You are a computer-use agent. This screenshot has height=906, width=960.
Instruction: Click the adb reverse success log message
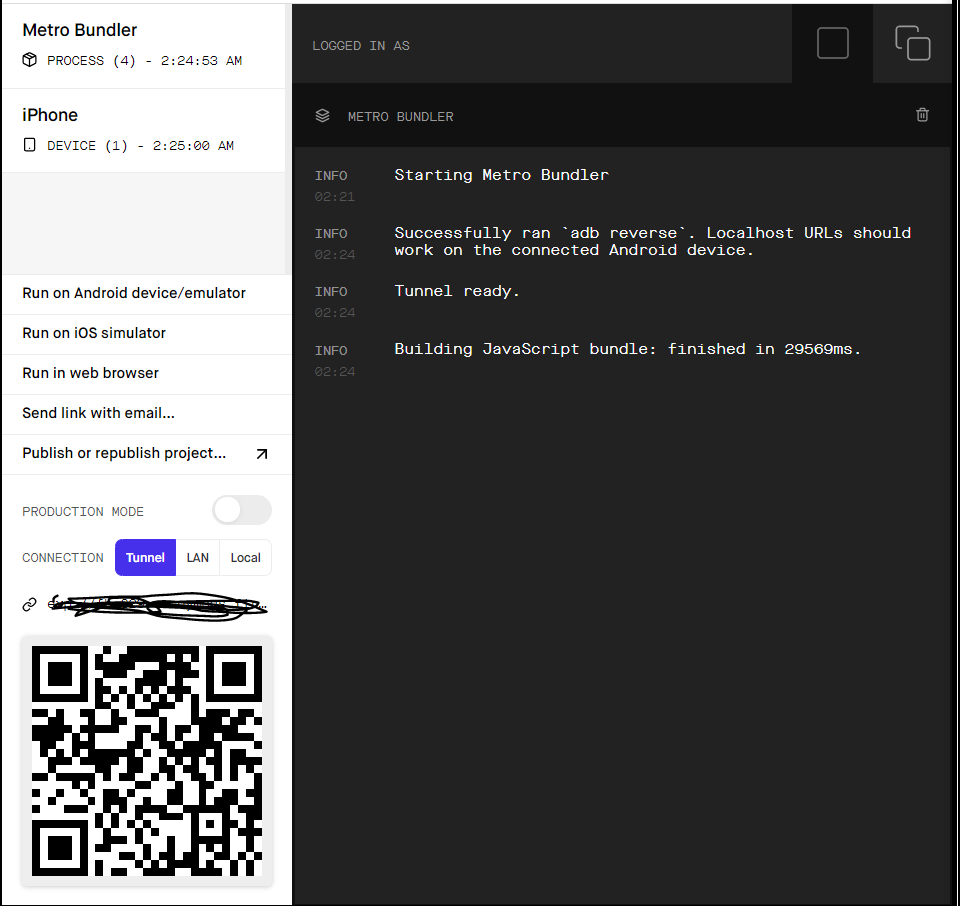click(x=653, y=242)
